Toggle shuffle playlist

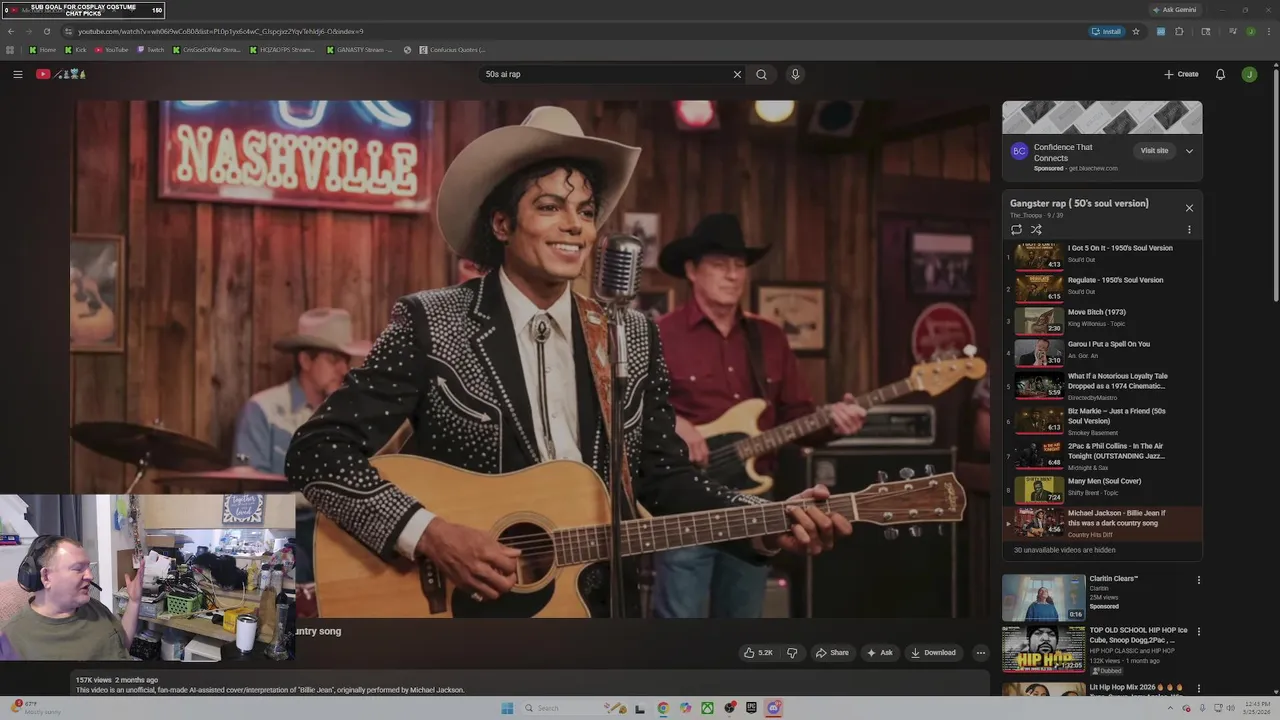1036,230
